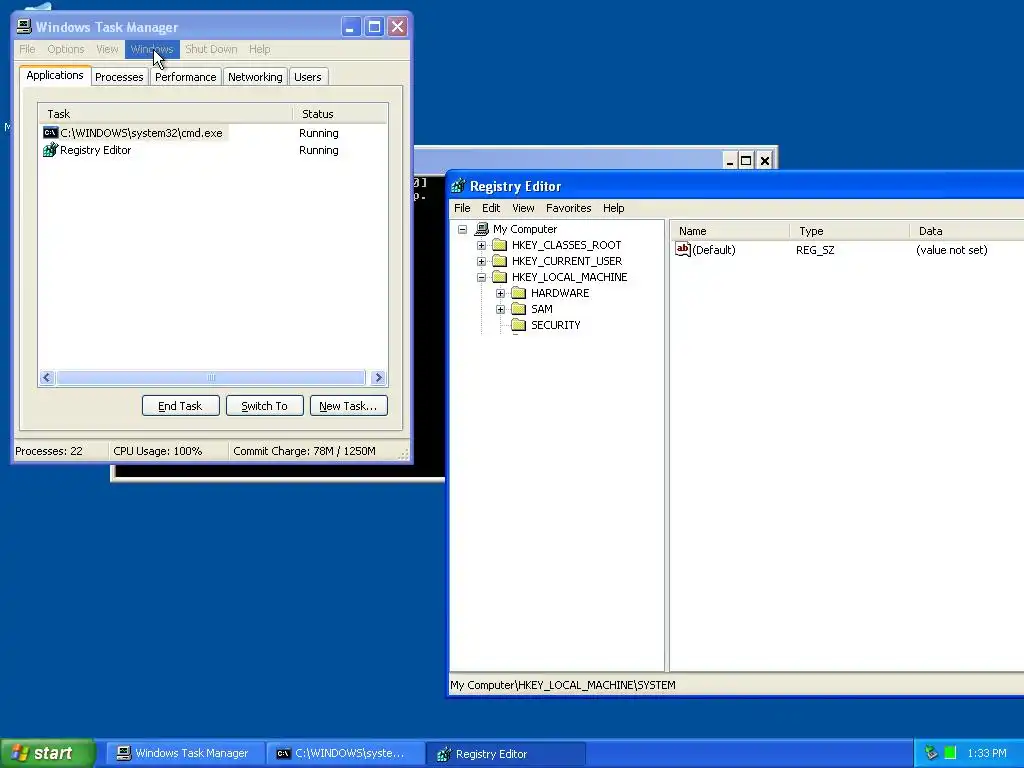
Task: Click the (Default) string value icon
Action: pos(682,249)
